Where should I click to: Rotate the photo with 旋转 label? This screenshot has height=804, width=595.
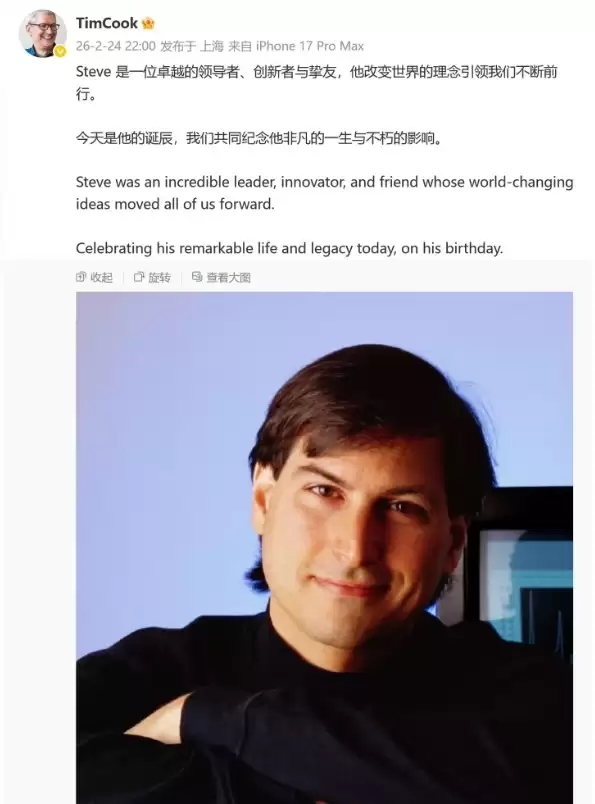[x=159, y=277]
